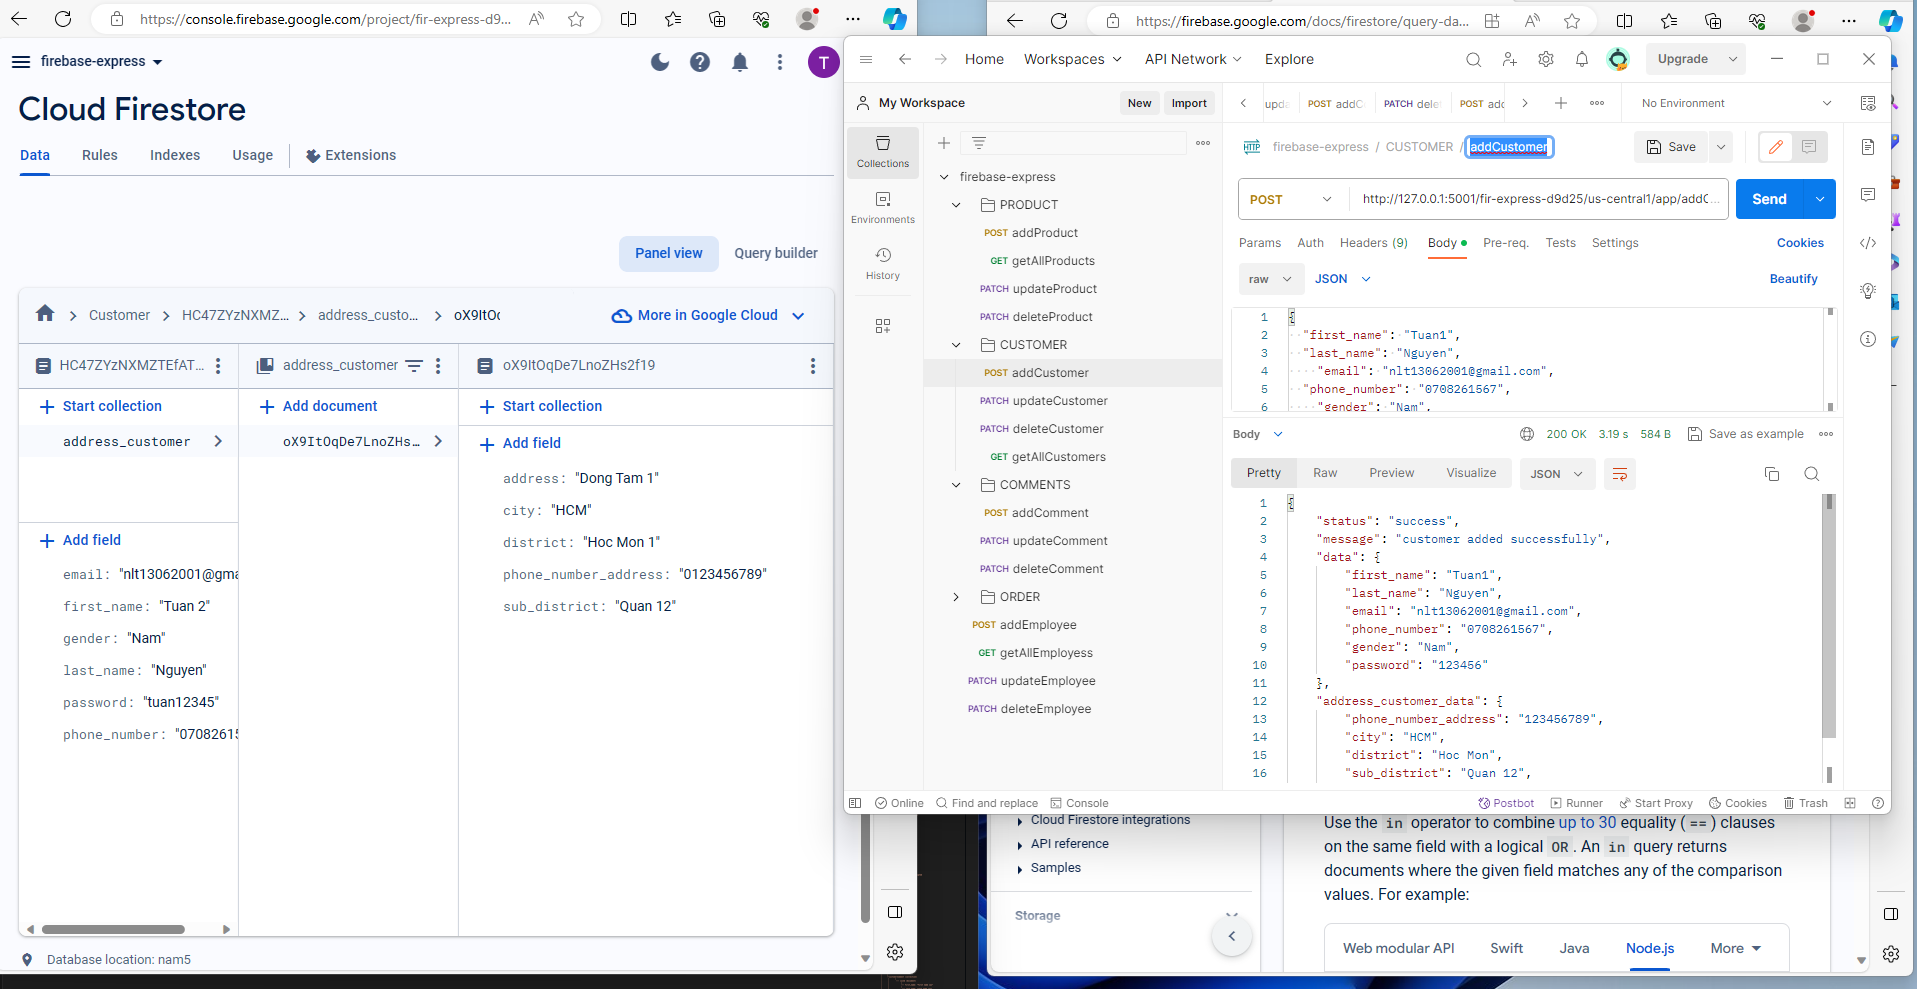
Task: Open Postman Collections sidebar panel
Action: [x=882, y=151]
